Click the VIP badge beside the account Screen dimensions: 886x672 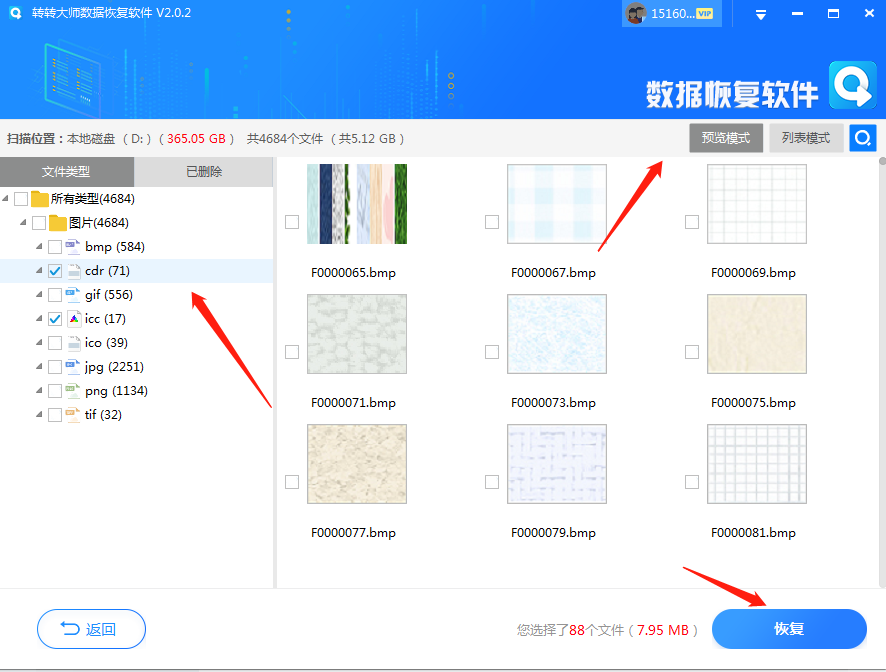704,14
